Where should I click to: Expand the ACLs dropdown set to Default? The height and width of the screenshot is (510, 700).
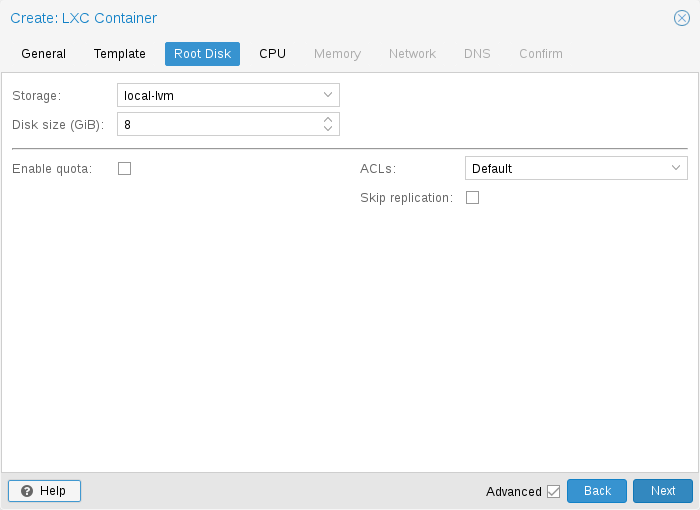coord(576,169)
